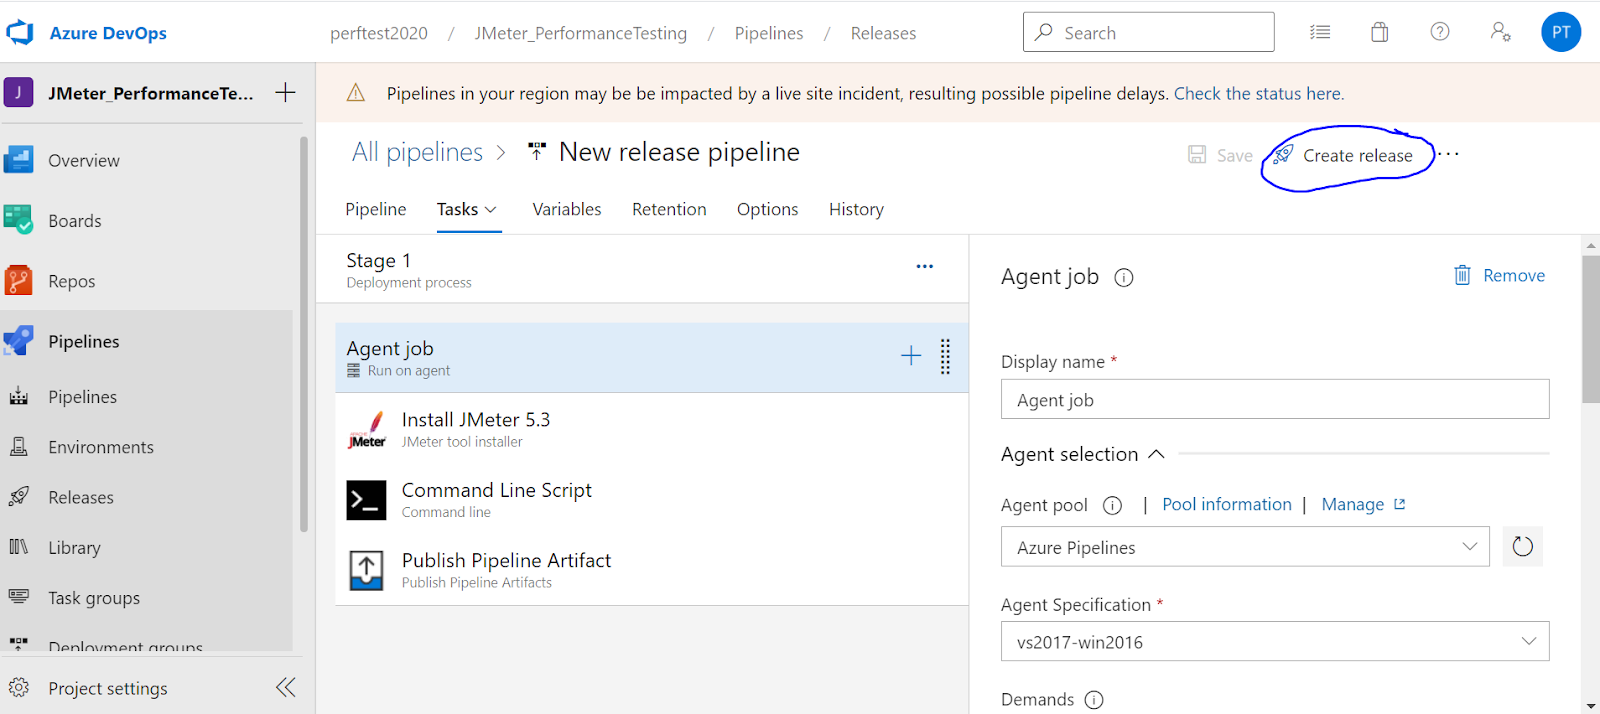
Task: Switch to the Pipeline tab
Action: (x=376, y=209)
